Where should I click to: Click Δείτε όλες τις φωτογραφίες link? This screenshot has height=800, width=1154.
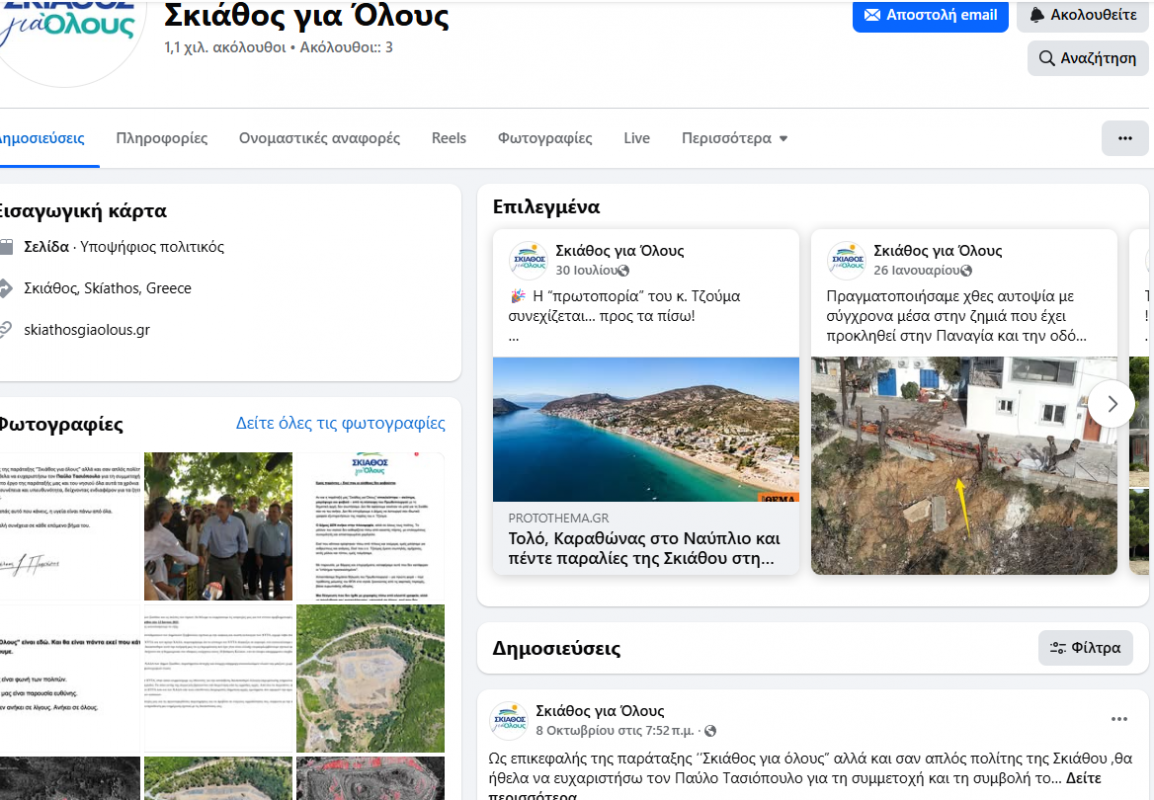tap(340, 423)
